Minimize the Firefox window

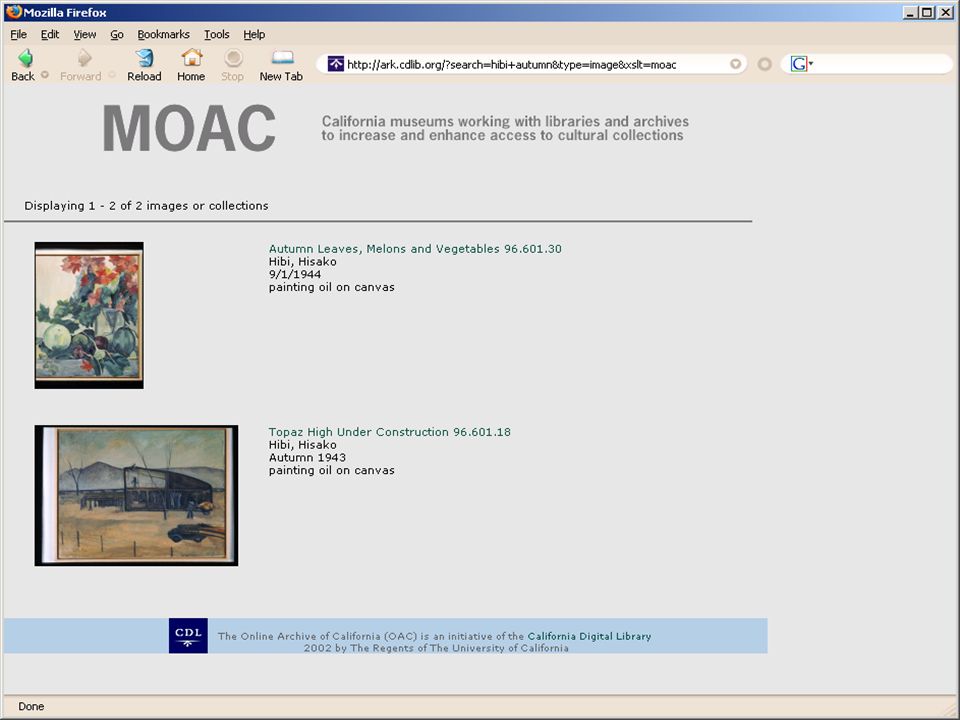coord(910,12)
